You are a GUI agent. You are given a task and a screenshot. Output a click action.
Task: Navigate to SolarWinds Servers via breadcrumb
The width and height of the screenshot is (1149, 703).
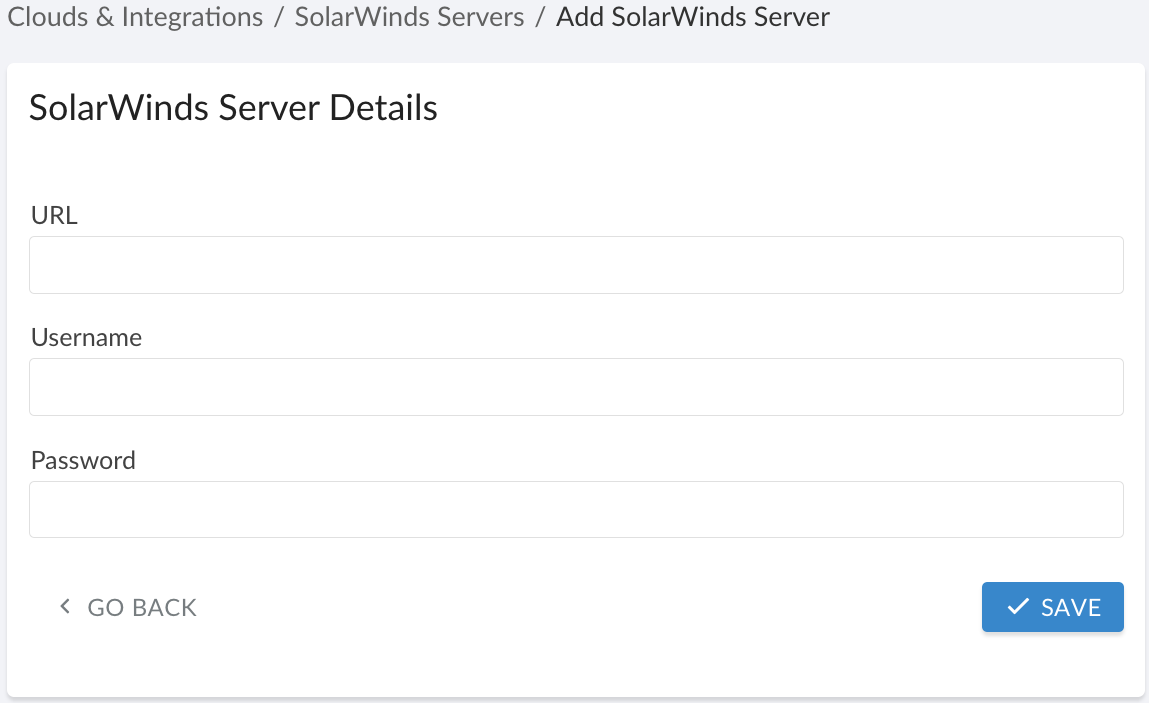coord(408,17)
